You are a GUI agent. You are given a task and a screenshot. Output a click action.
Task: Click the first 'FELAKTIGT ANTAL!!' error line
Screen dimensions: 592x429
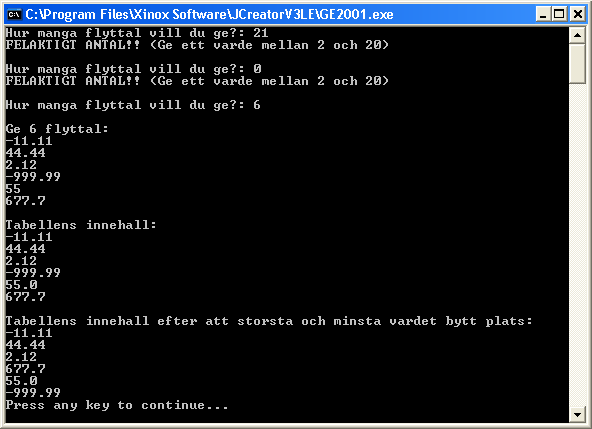[197, 45]
